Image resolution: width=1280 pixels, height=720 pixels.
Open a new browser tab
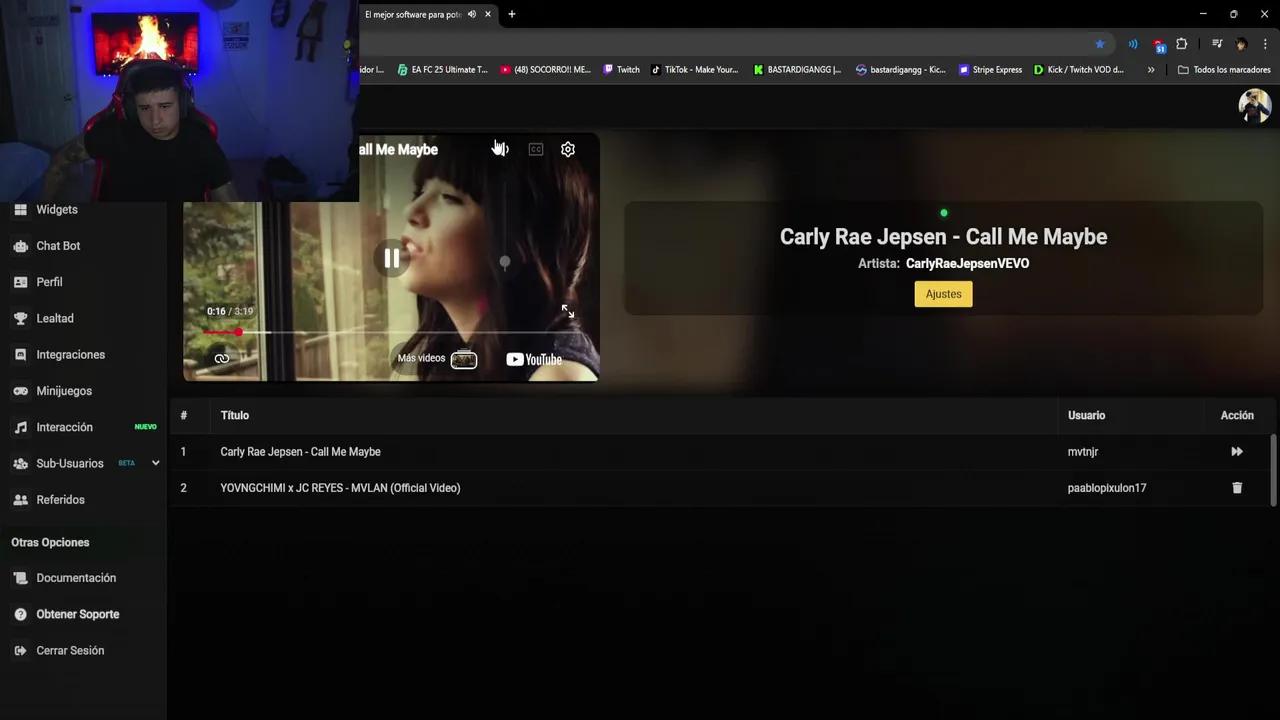click(512, 14)
